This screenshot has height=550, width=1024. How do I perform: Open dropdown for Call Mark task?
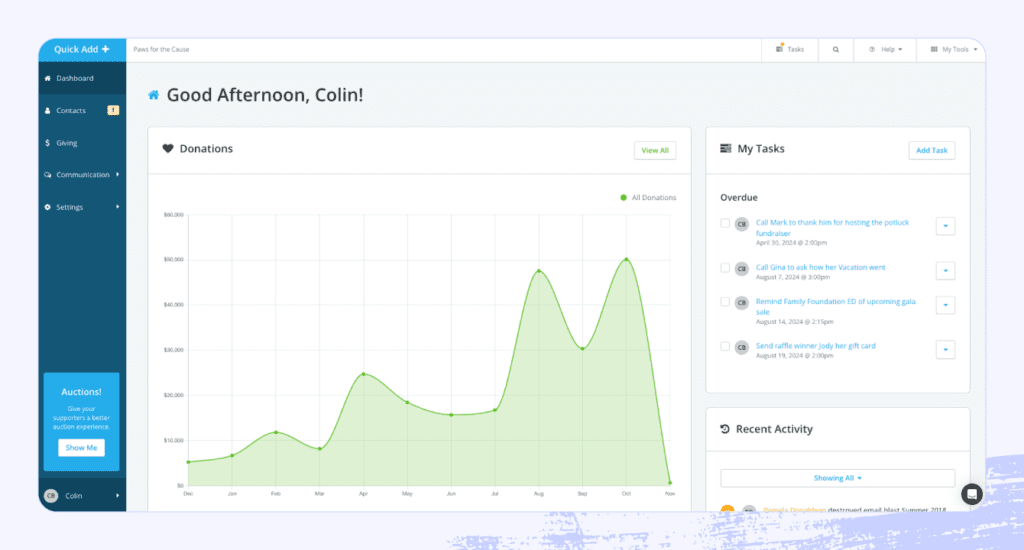(x=945, y=226)
